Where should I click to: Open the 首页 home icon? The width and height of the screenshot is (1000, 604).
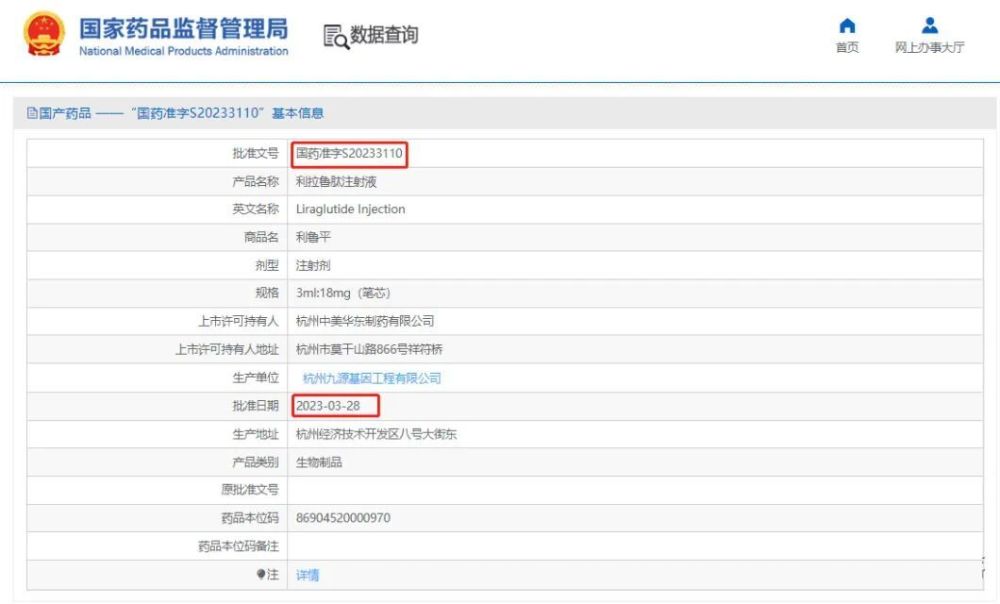click(847, 26)
